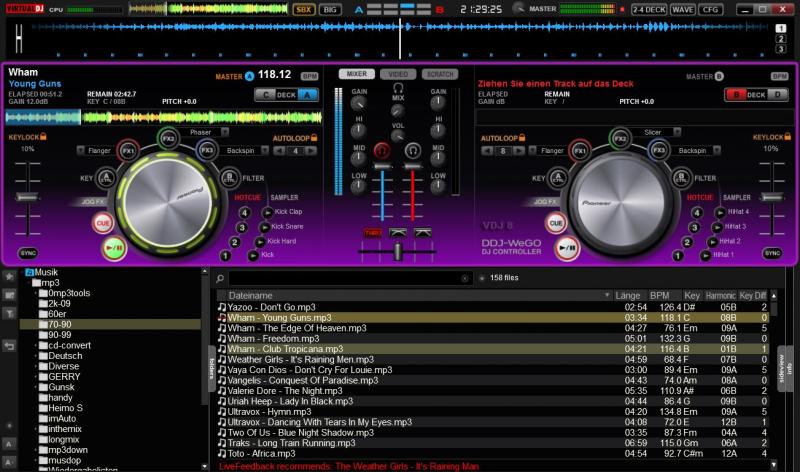Activate right deck FX3 button

[x=659, y=151]
